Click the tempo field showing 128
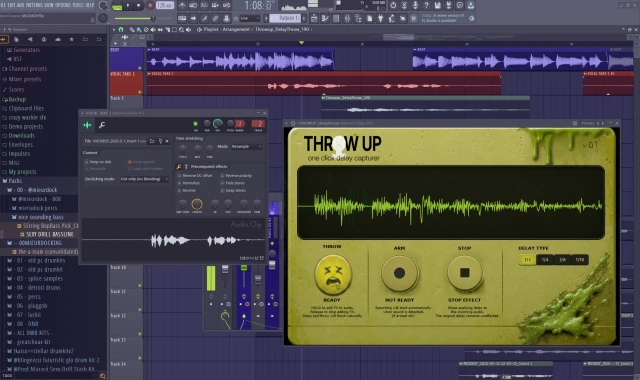The image size is (640, 380). (164, 5)
